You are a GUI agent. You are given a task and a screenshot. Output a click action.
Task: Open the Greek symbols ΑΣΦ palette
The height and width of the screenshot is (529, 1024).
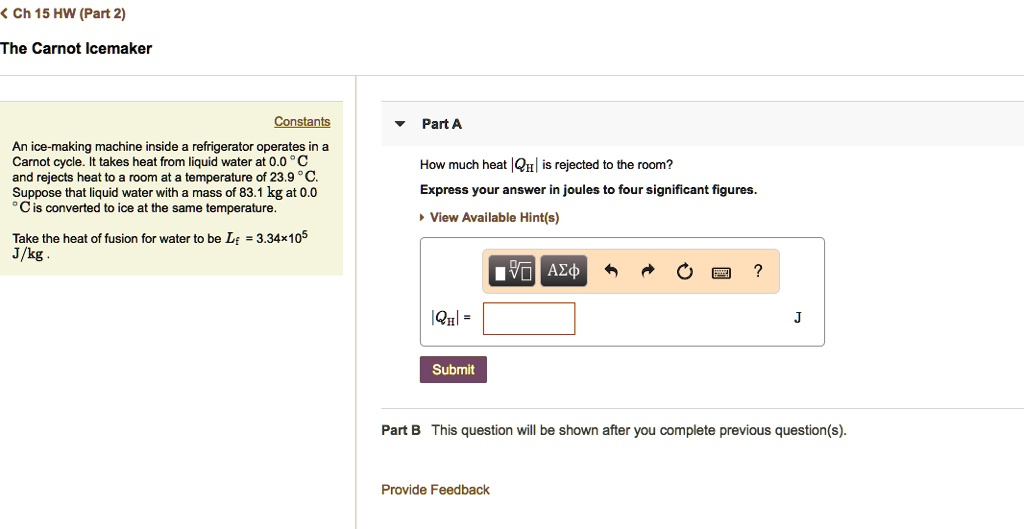tap(564, 271)
